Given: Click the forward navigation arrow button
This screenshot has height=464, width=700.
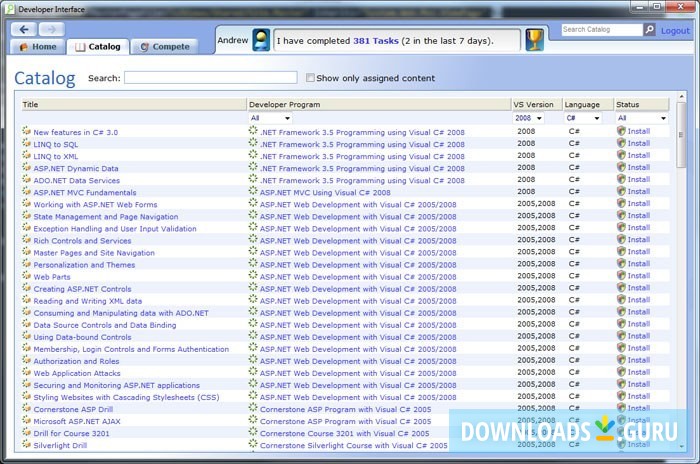Looking at the screenshot, I should 52,29.
